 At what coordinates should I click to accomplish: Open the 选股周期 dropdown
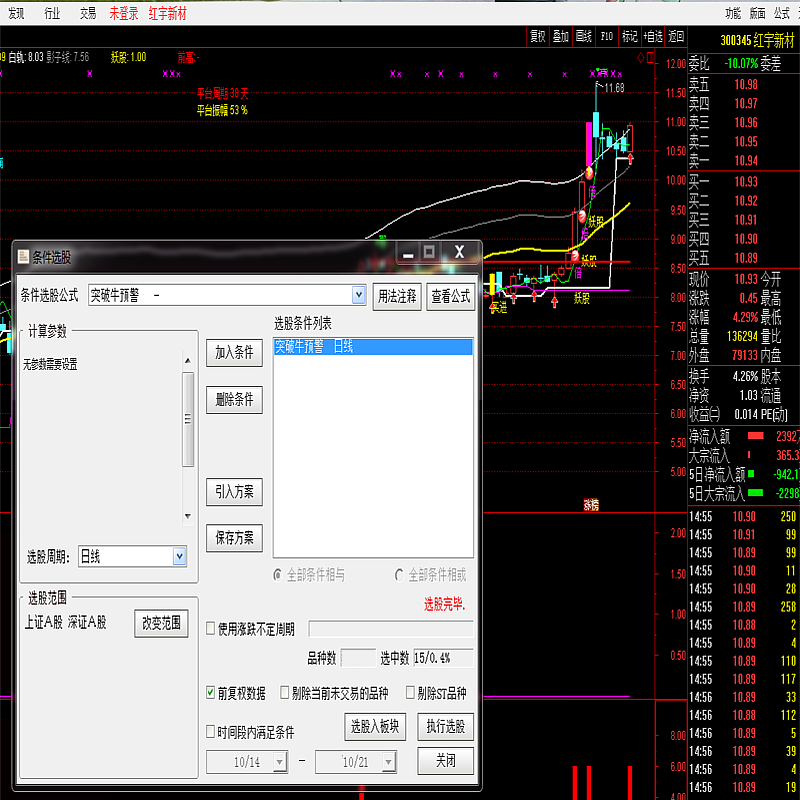pyautogui.click(x=179, y=556)
